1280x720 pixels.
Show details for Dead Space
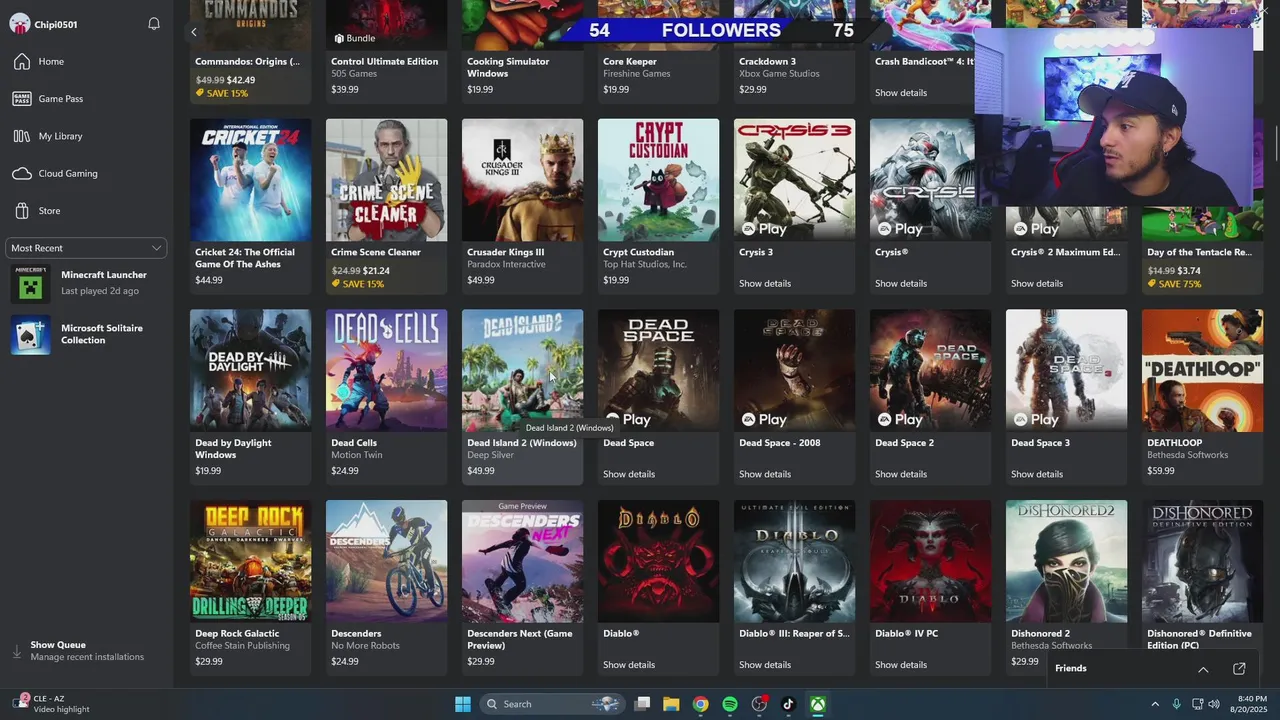[629, 474]
